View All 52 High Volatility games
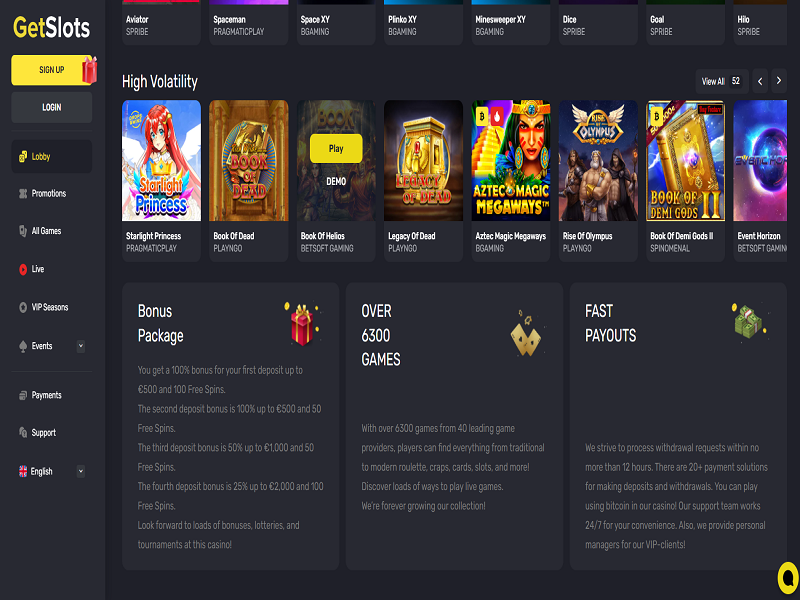800x600 pixels. coord(721,81)
